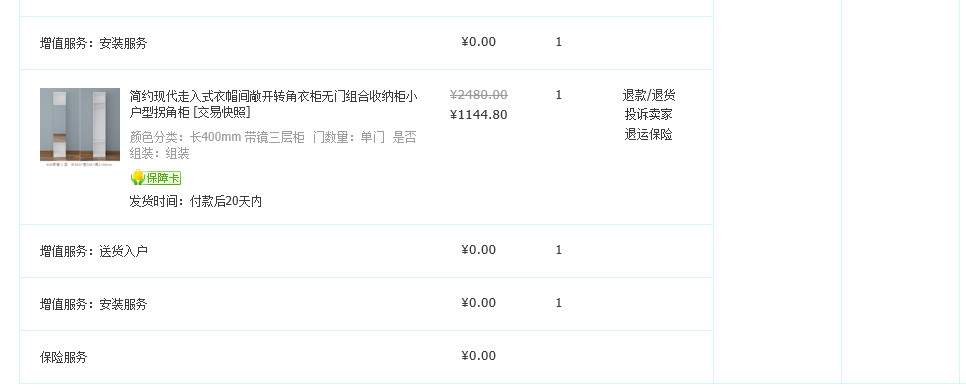The width and height of the screenshot is (966, 392).
Task: Click the green 保障卡 badge icon
Action: click(155, 178)
